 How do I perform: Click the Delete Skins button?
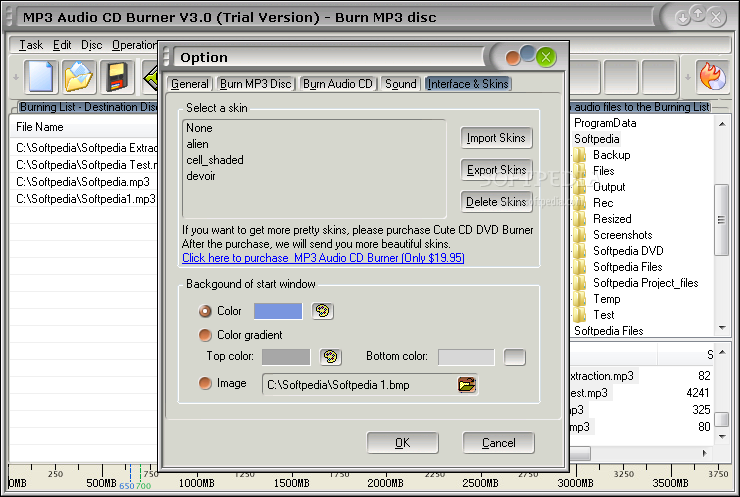[496, 202]
